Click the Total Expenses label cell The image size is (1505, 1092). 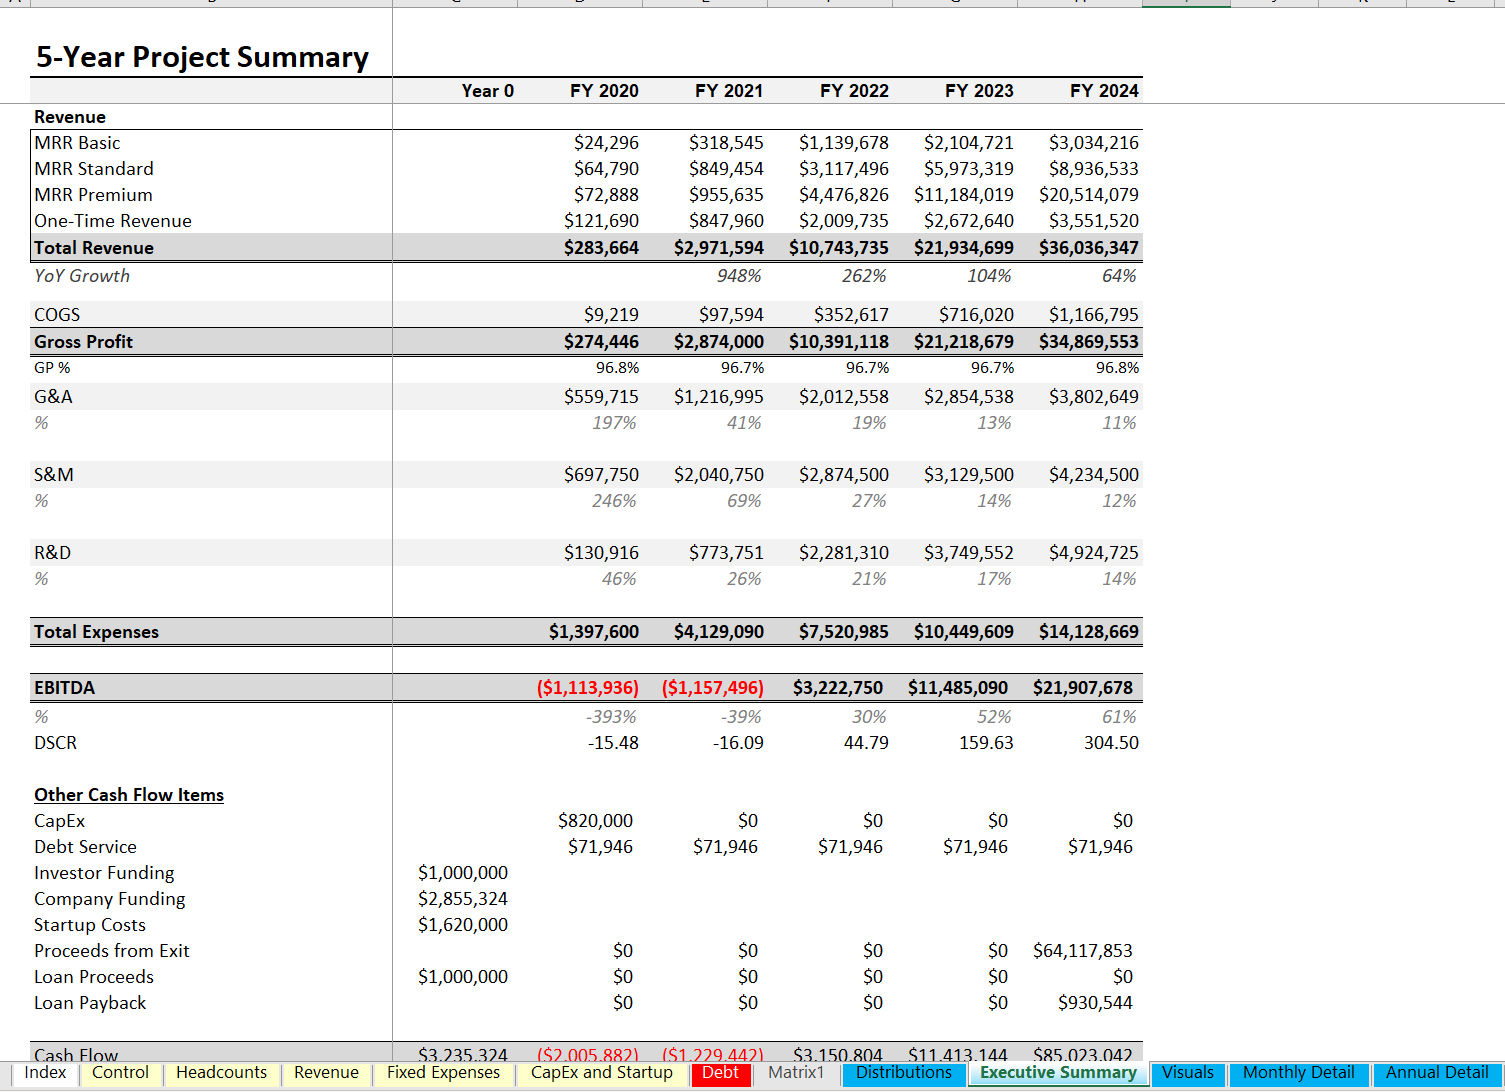[x=96, y=632]
